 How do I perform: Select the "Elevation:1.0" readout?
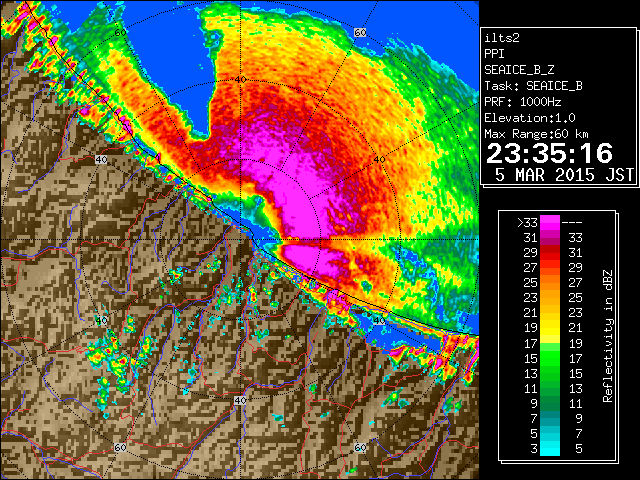tap(530, 118)
